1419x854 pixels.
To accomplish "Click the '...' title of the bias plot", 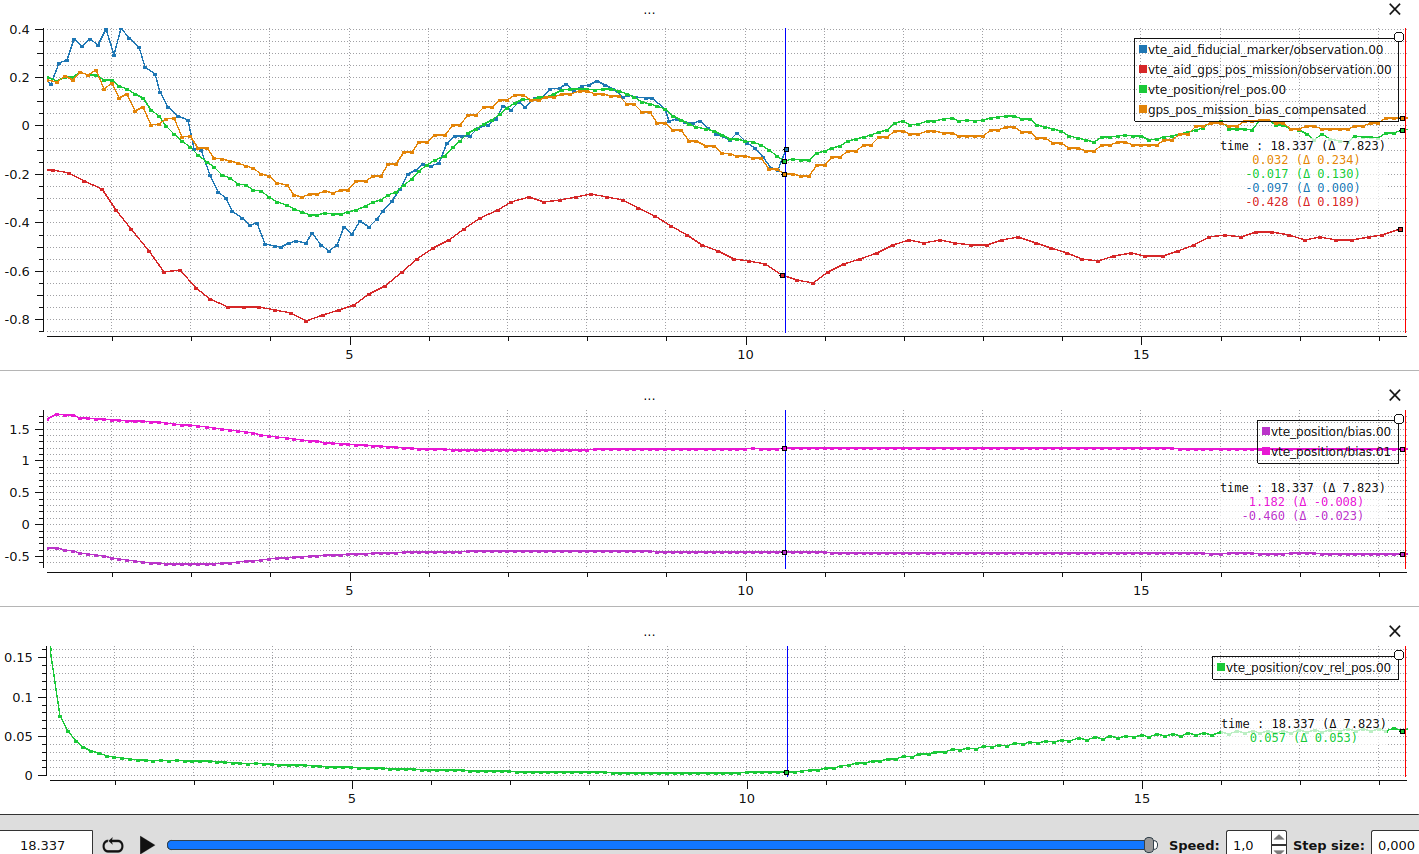I will pyautogui.click(x=649, y=397).
